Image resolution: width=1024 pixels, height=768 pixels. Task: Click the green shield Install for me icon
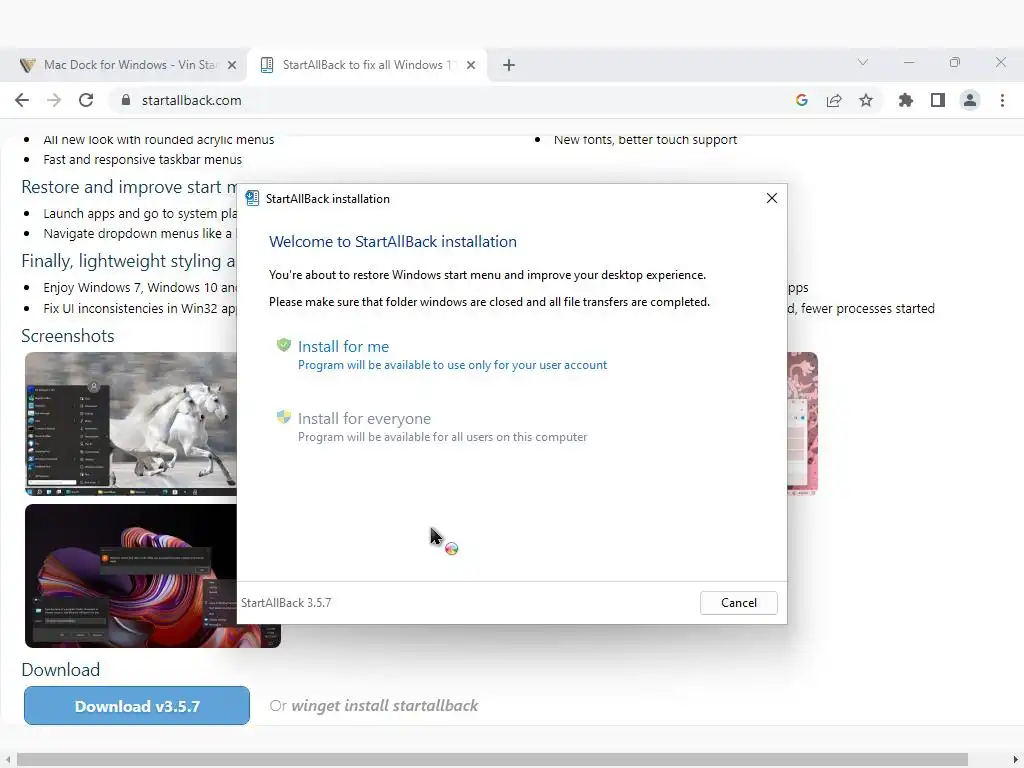coord(283,345)
